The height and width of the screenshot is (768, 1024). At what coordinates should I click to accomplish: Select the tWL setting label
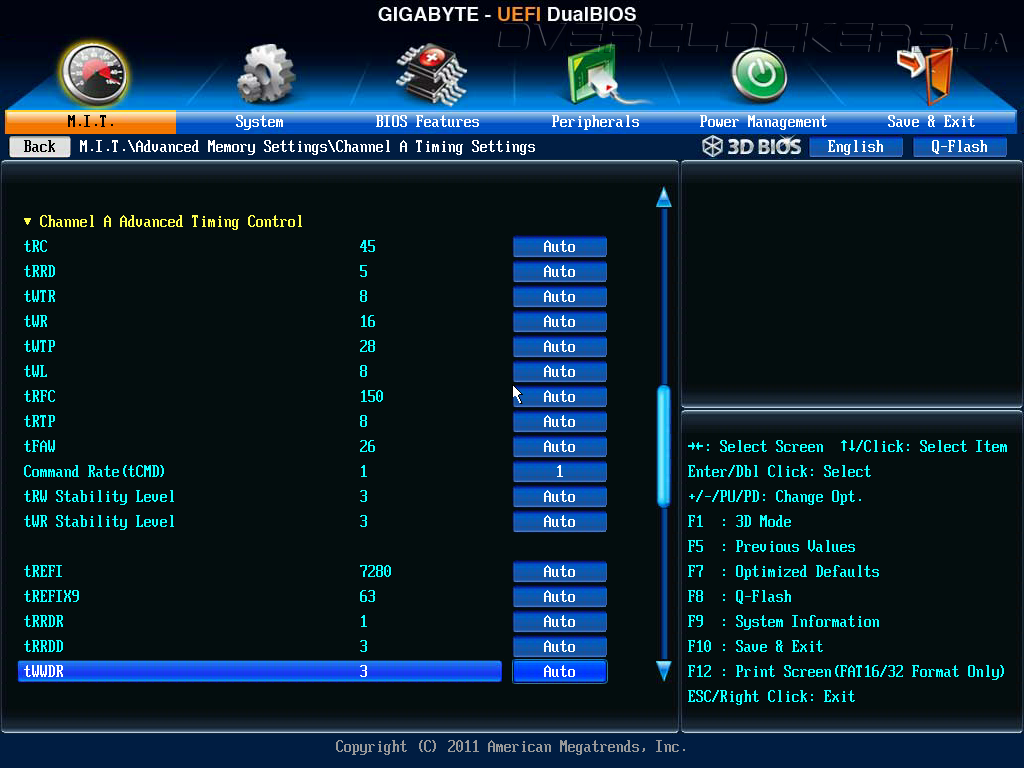35,372
